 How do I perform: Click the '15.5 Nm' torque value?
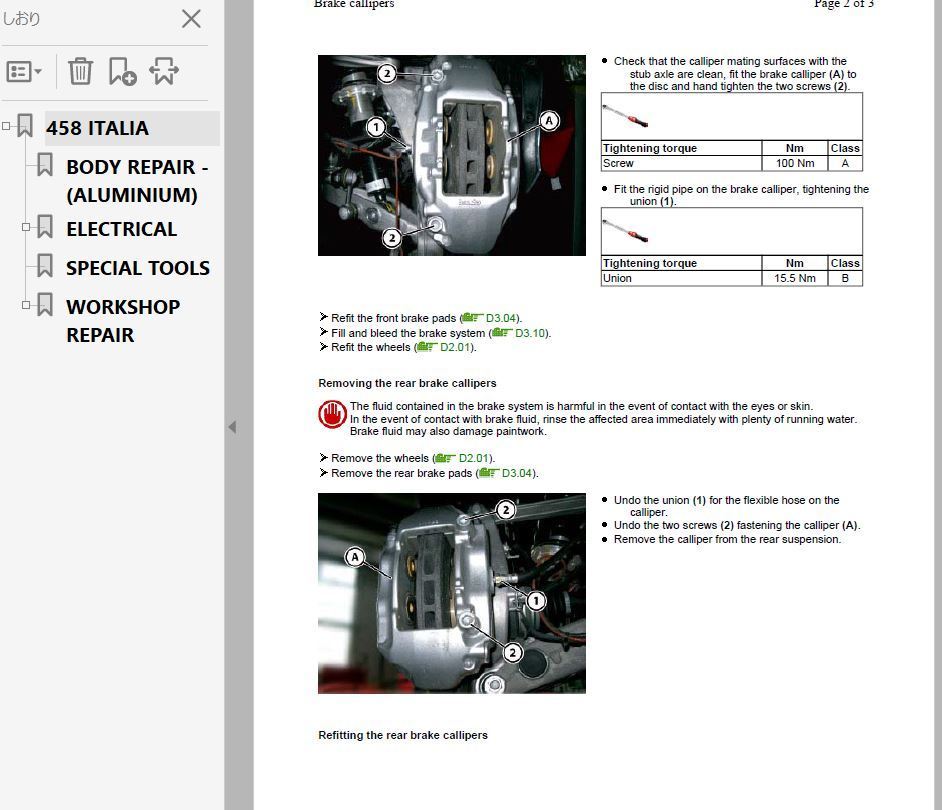[795, 278]
